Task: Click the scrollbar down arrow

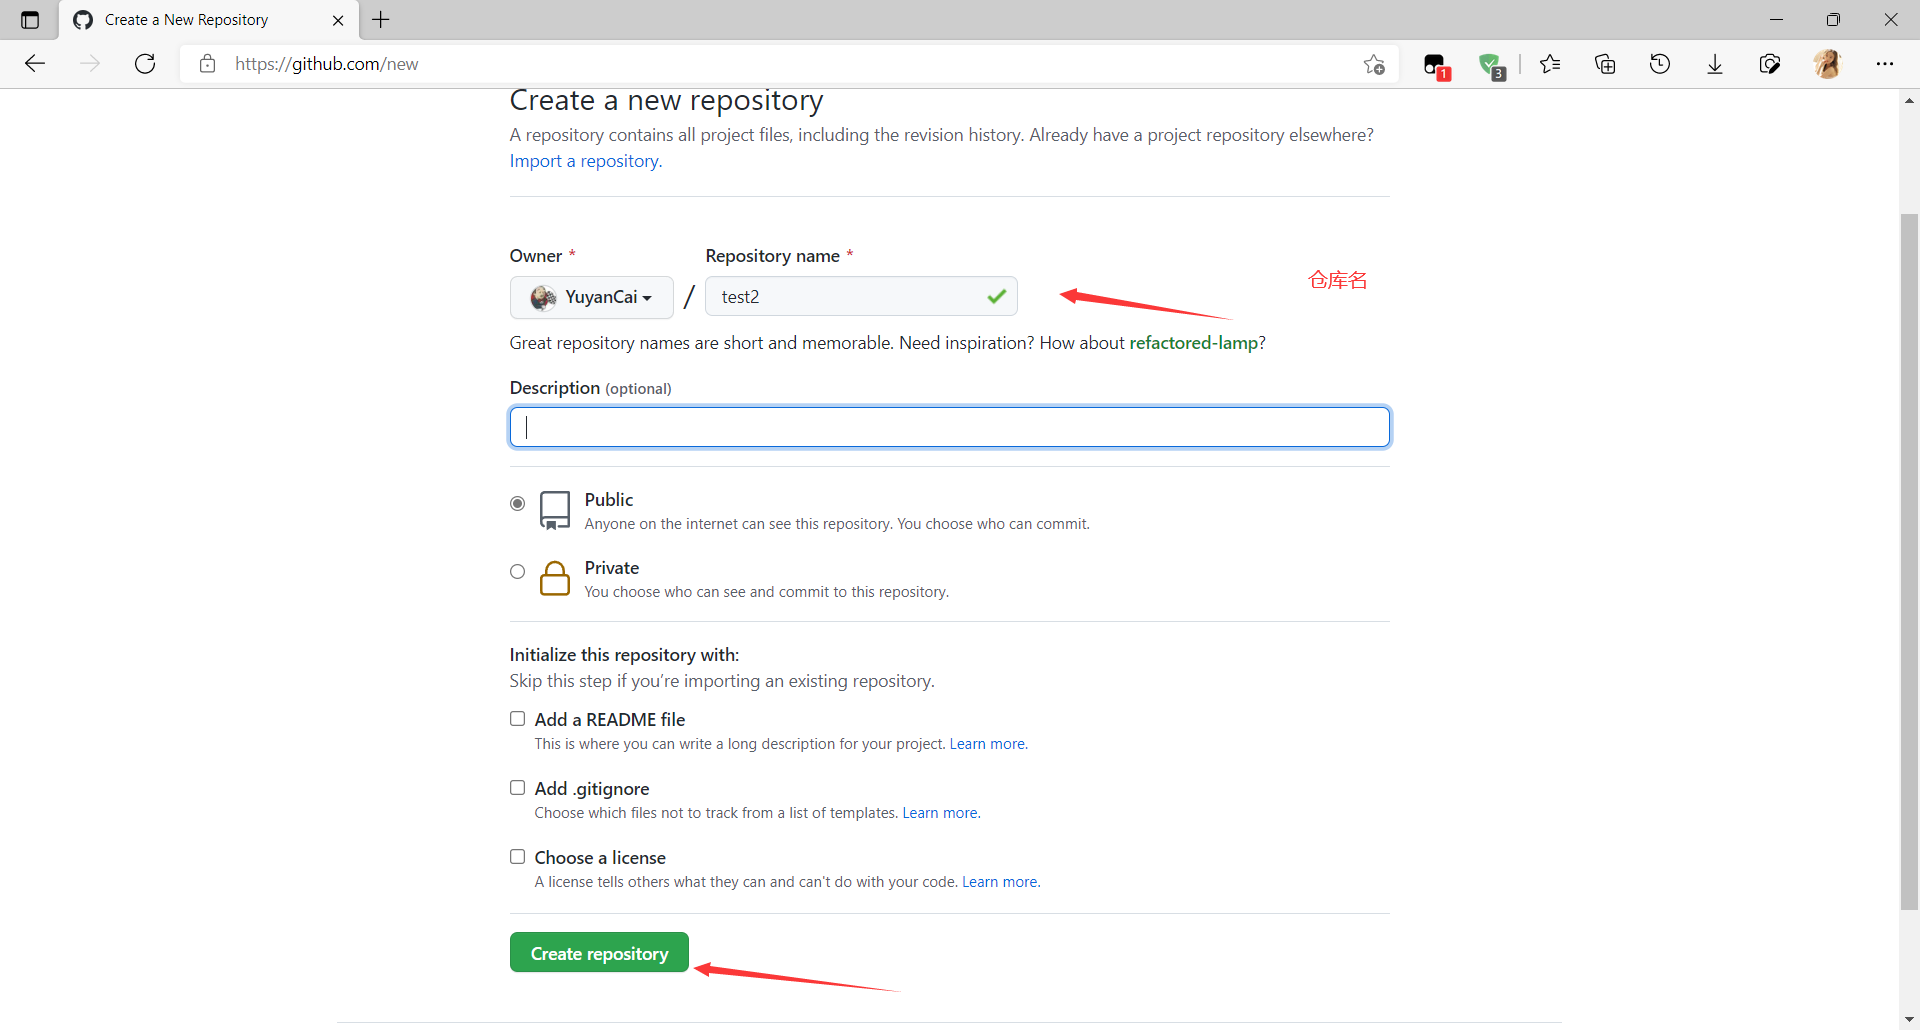Action: 1909,1019
